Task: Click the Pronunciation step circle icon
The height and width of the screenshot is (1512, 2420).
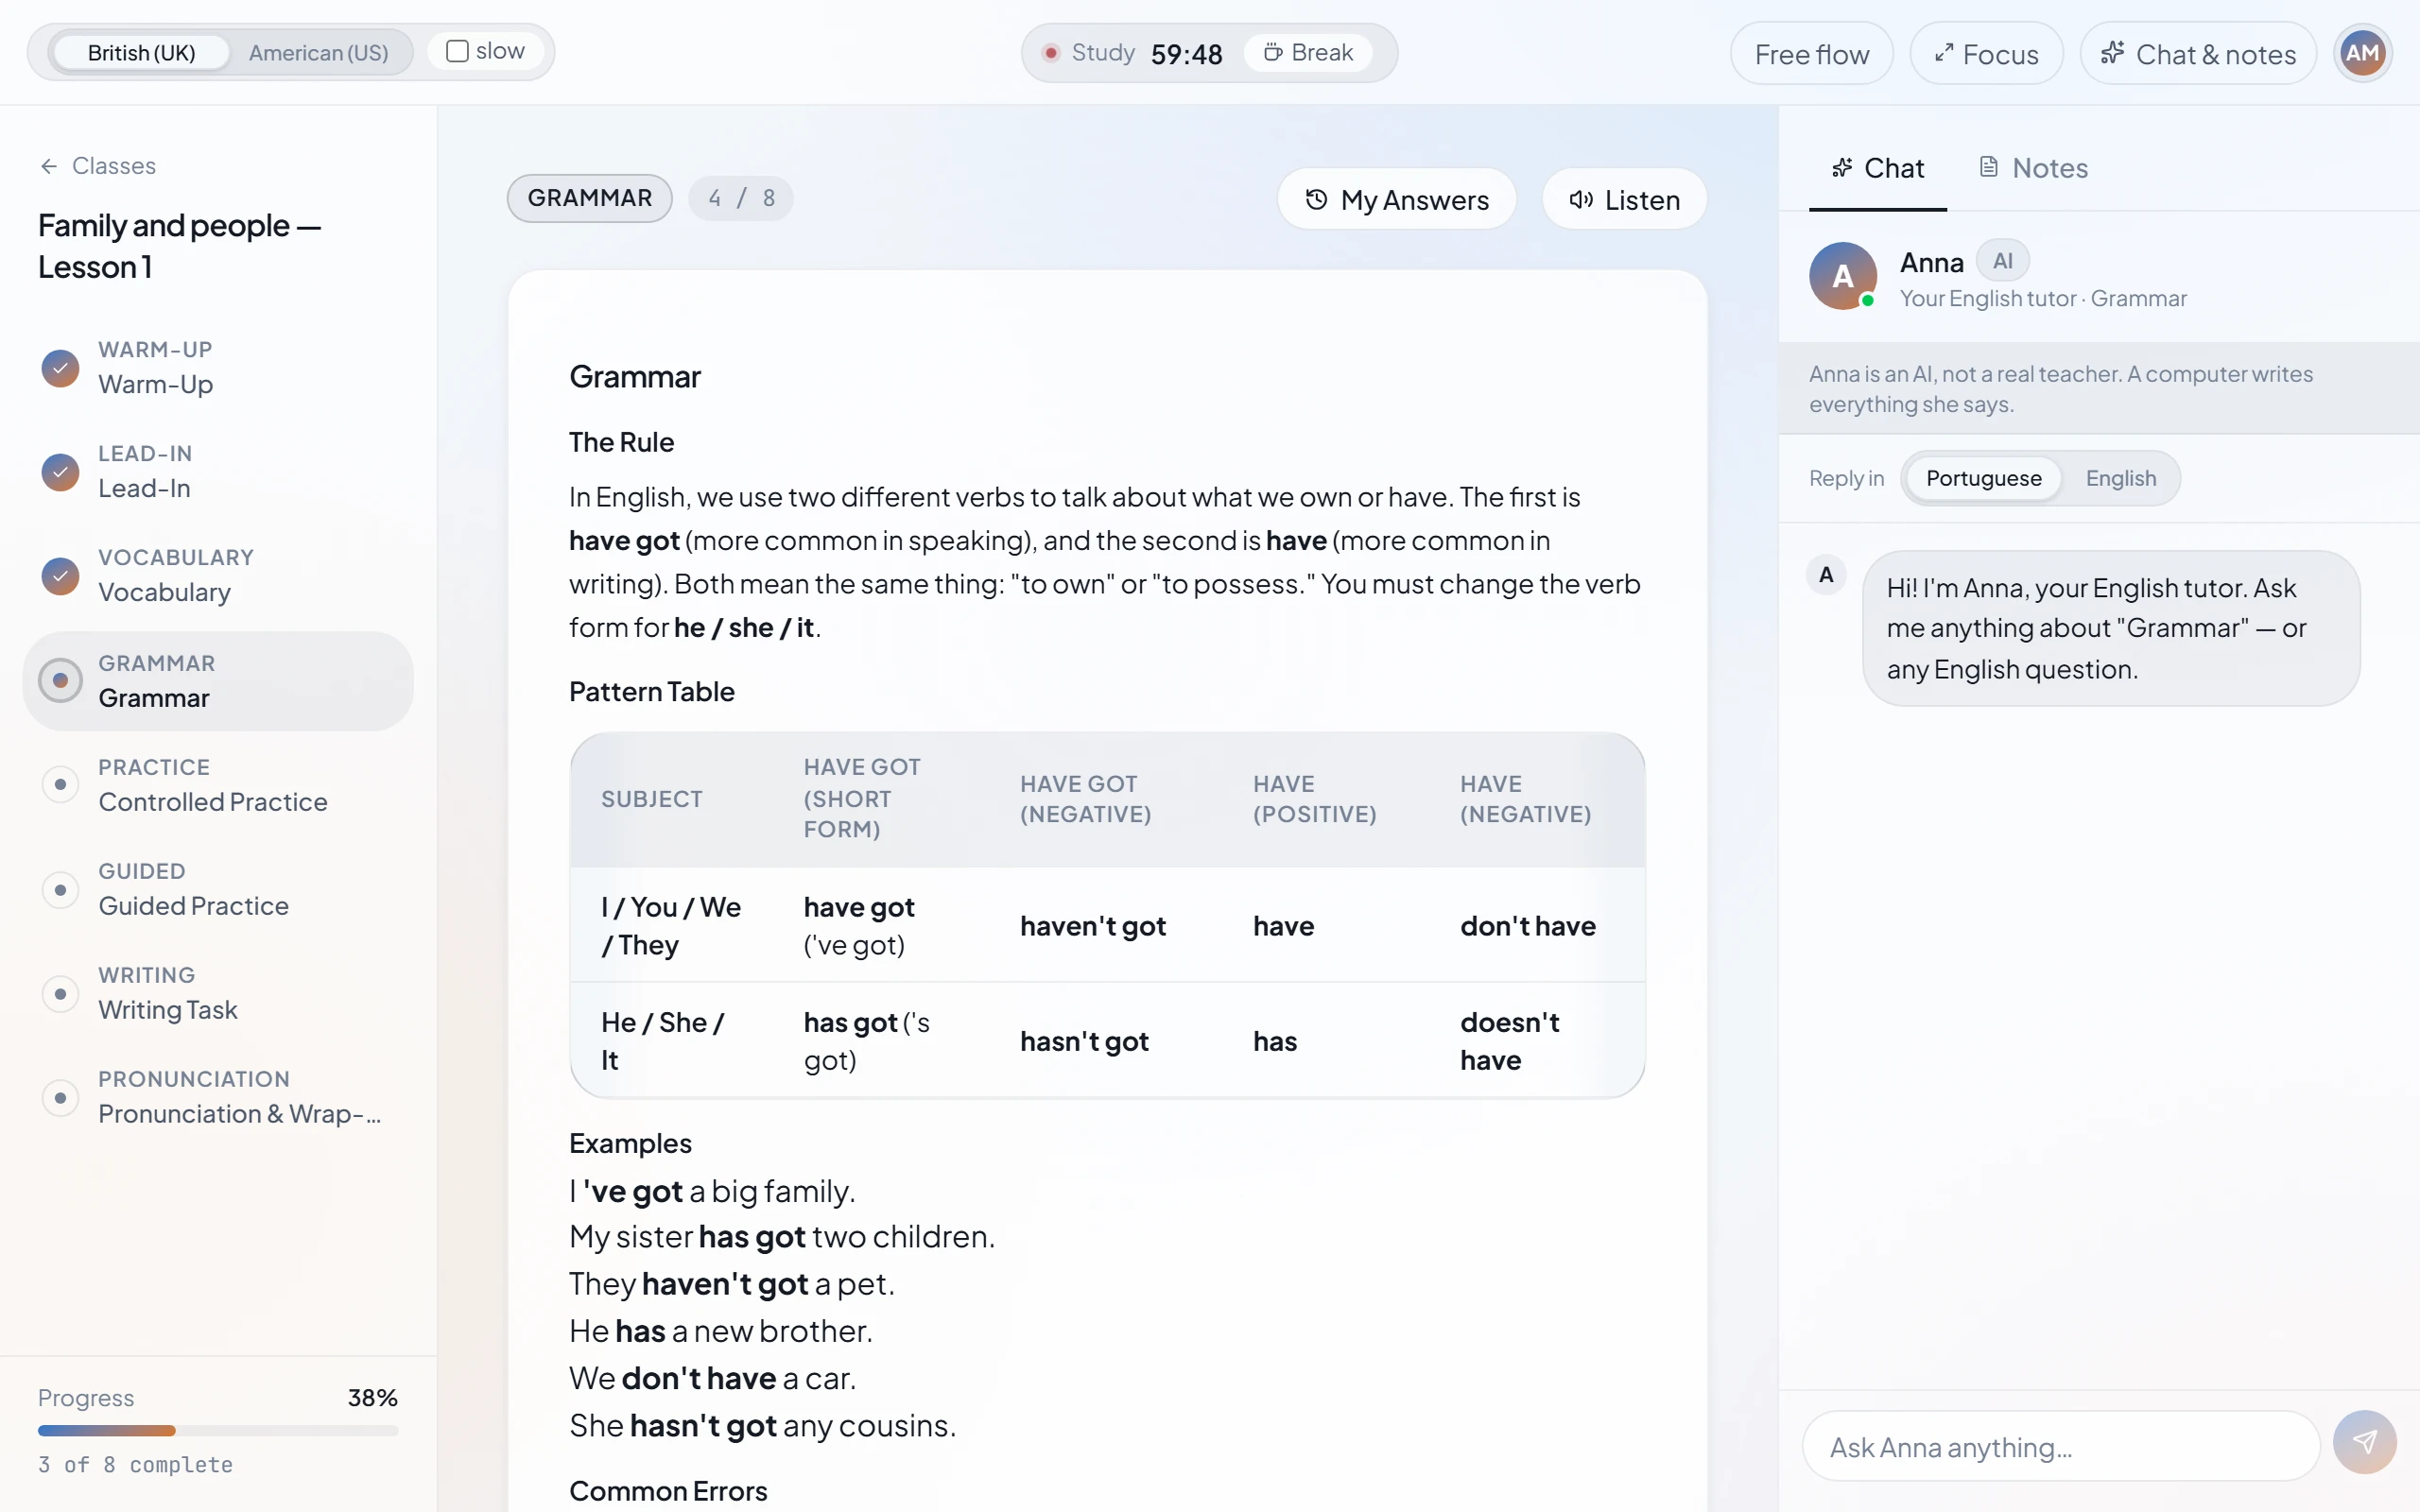Action: tap(60, 1097)
